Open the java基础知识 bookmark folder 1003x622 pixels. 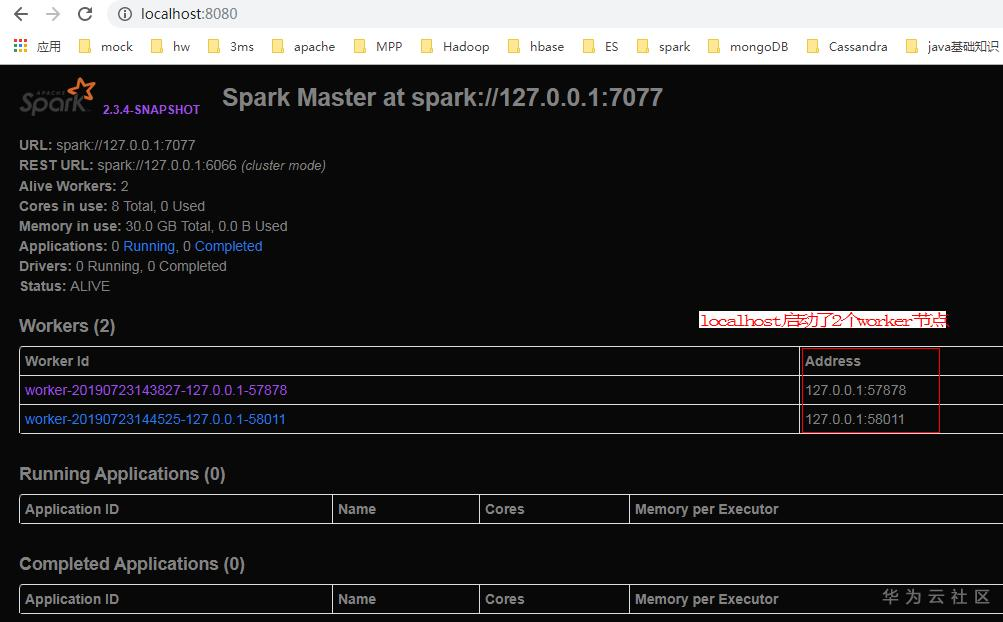coord(952,46)
